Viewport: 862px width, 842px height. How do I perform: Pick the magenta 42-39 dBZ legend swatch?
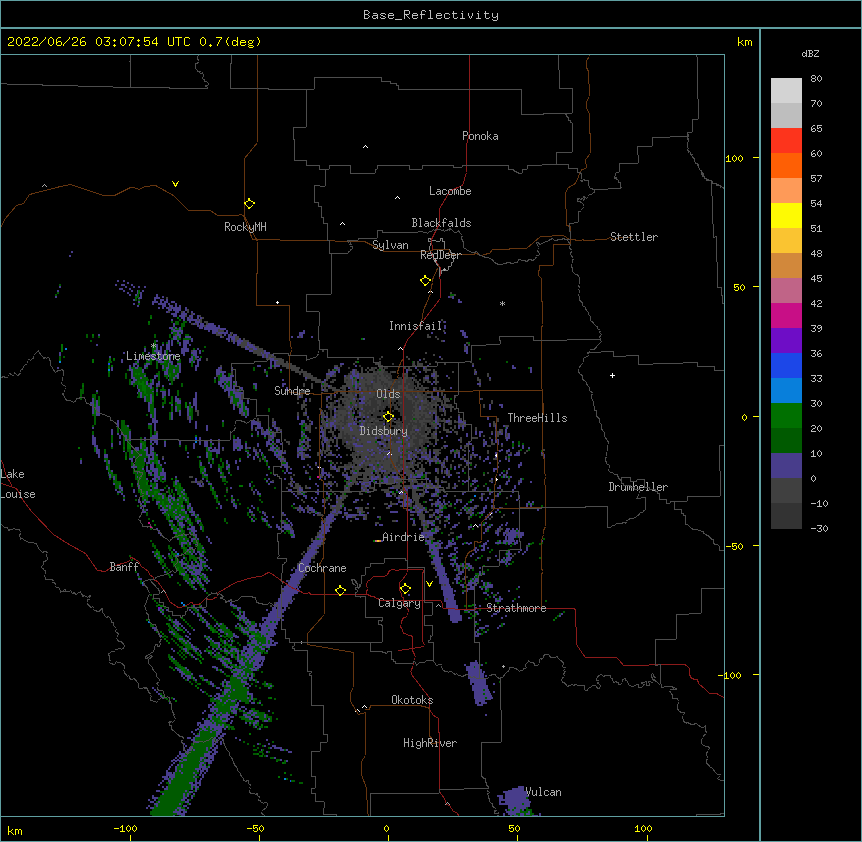tap(786, 315)
